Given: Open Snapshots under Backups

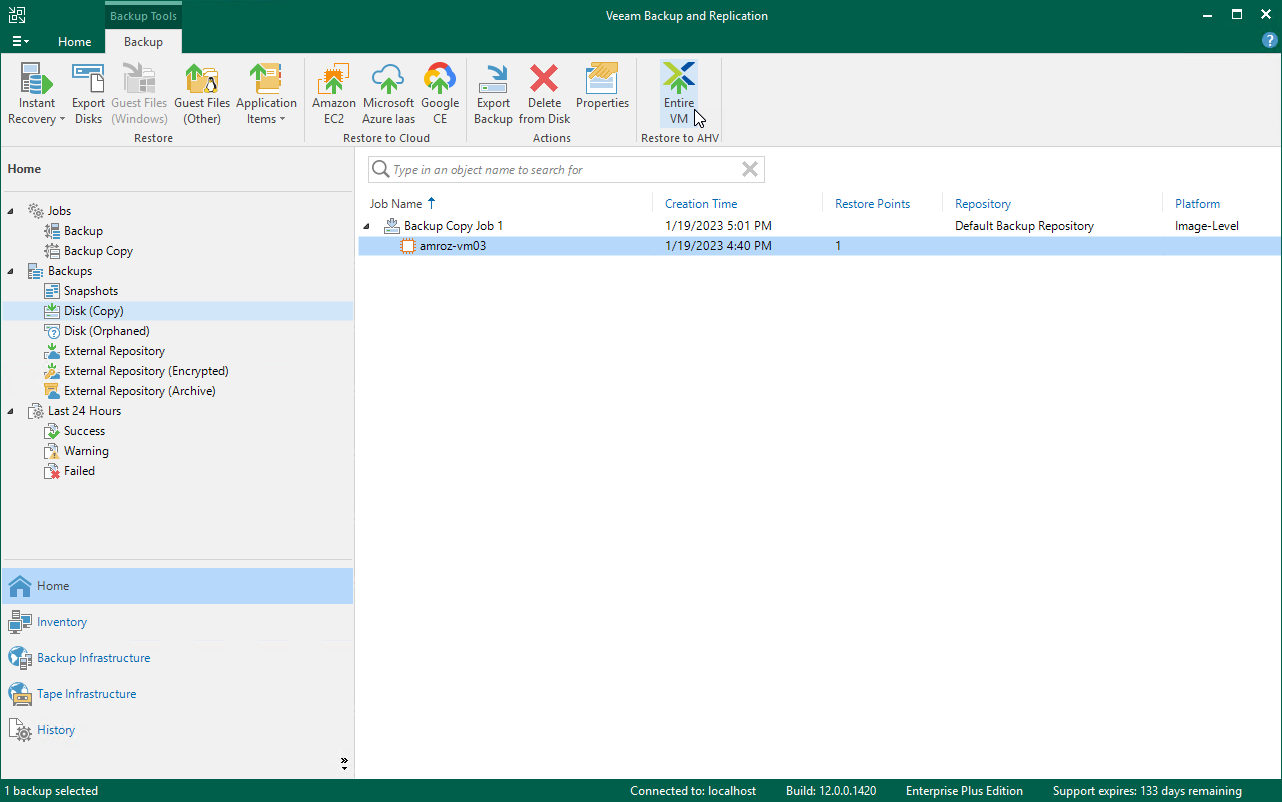Looking at the screenshot, I should pos(90,291).
